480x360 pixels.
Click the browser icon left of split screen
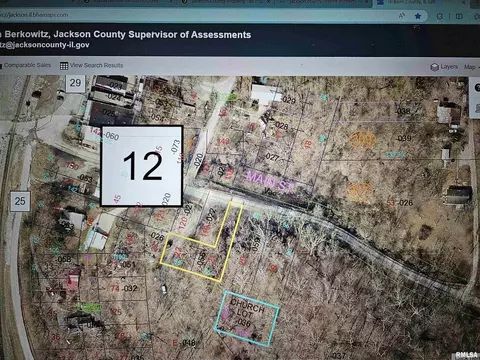click(x=440, y=16)
